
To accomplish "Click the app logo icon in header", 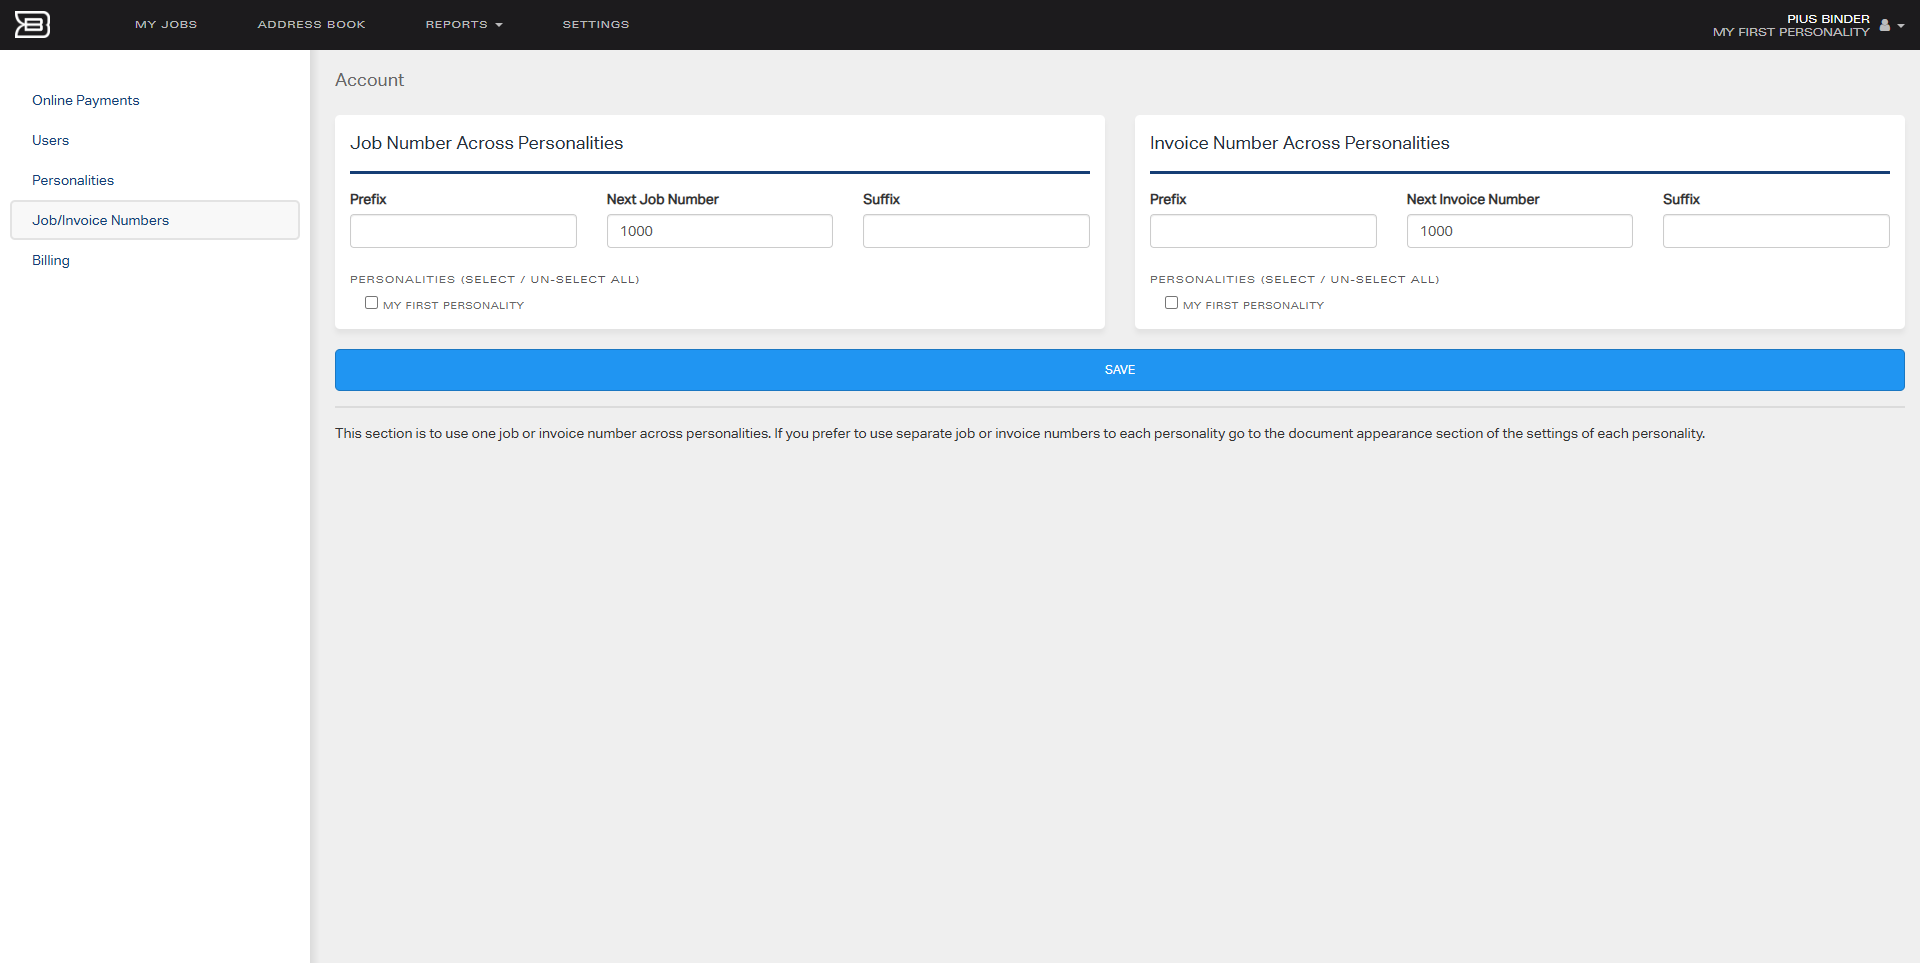I will [32, 24].
